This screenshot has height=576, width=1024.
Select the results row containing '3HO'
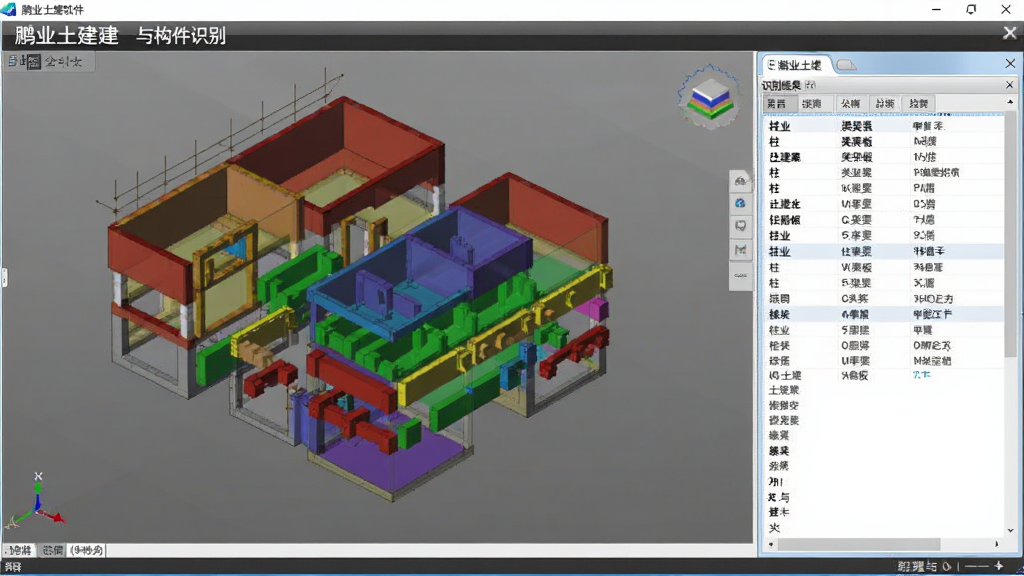[884, 298]
